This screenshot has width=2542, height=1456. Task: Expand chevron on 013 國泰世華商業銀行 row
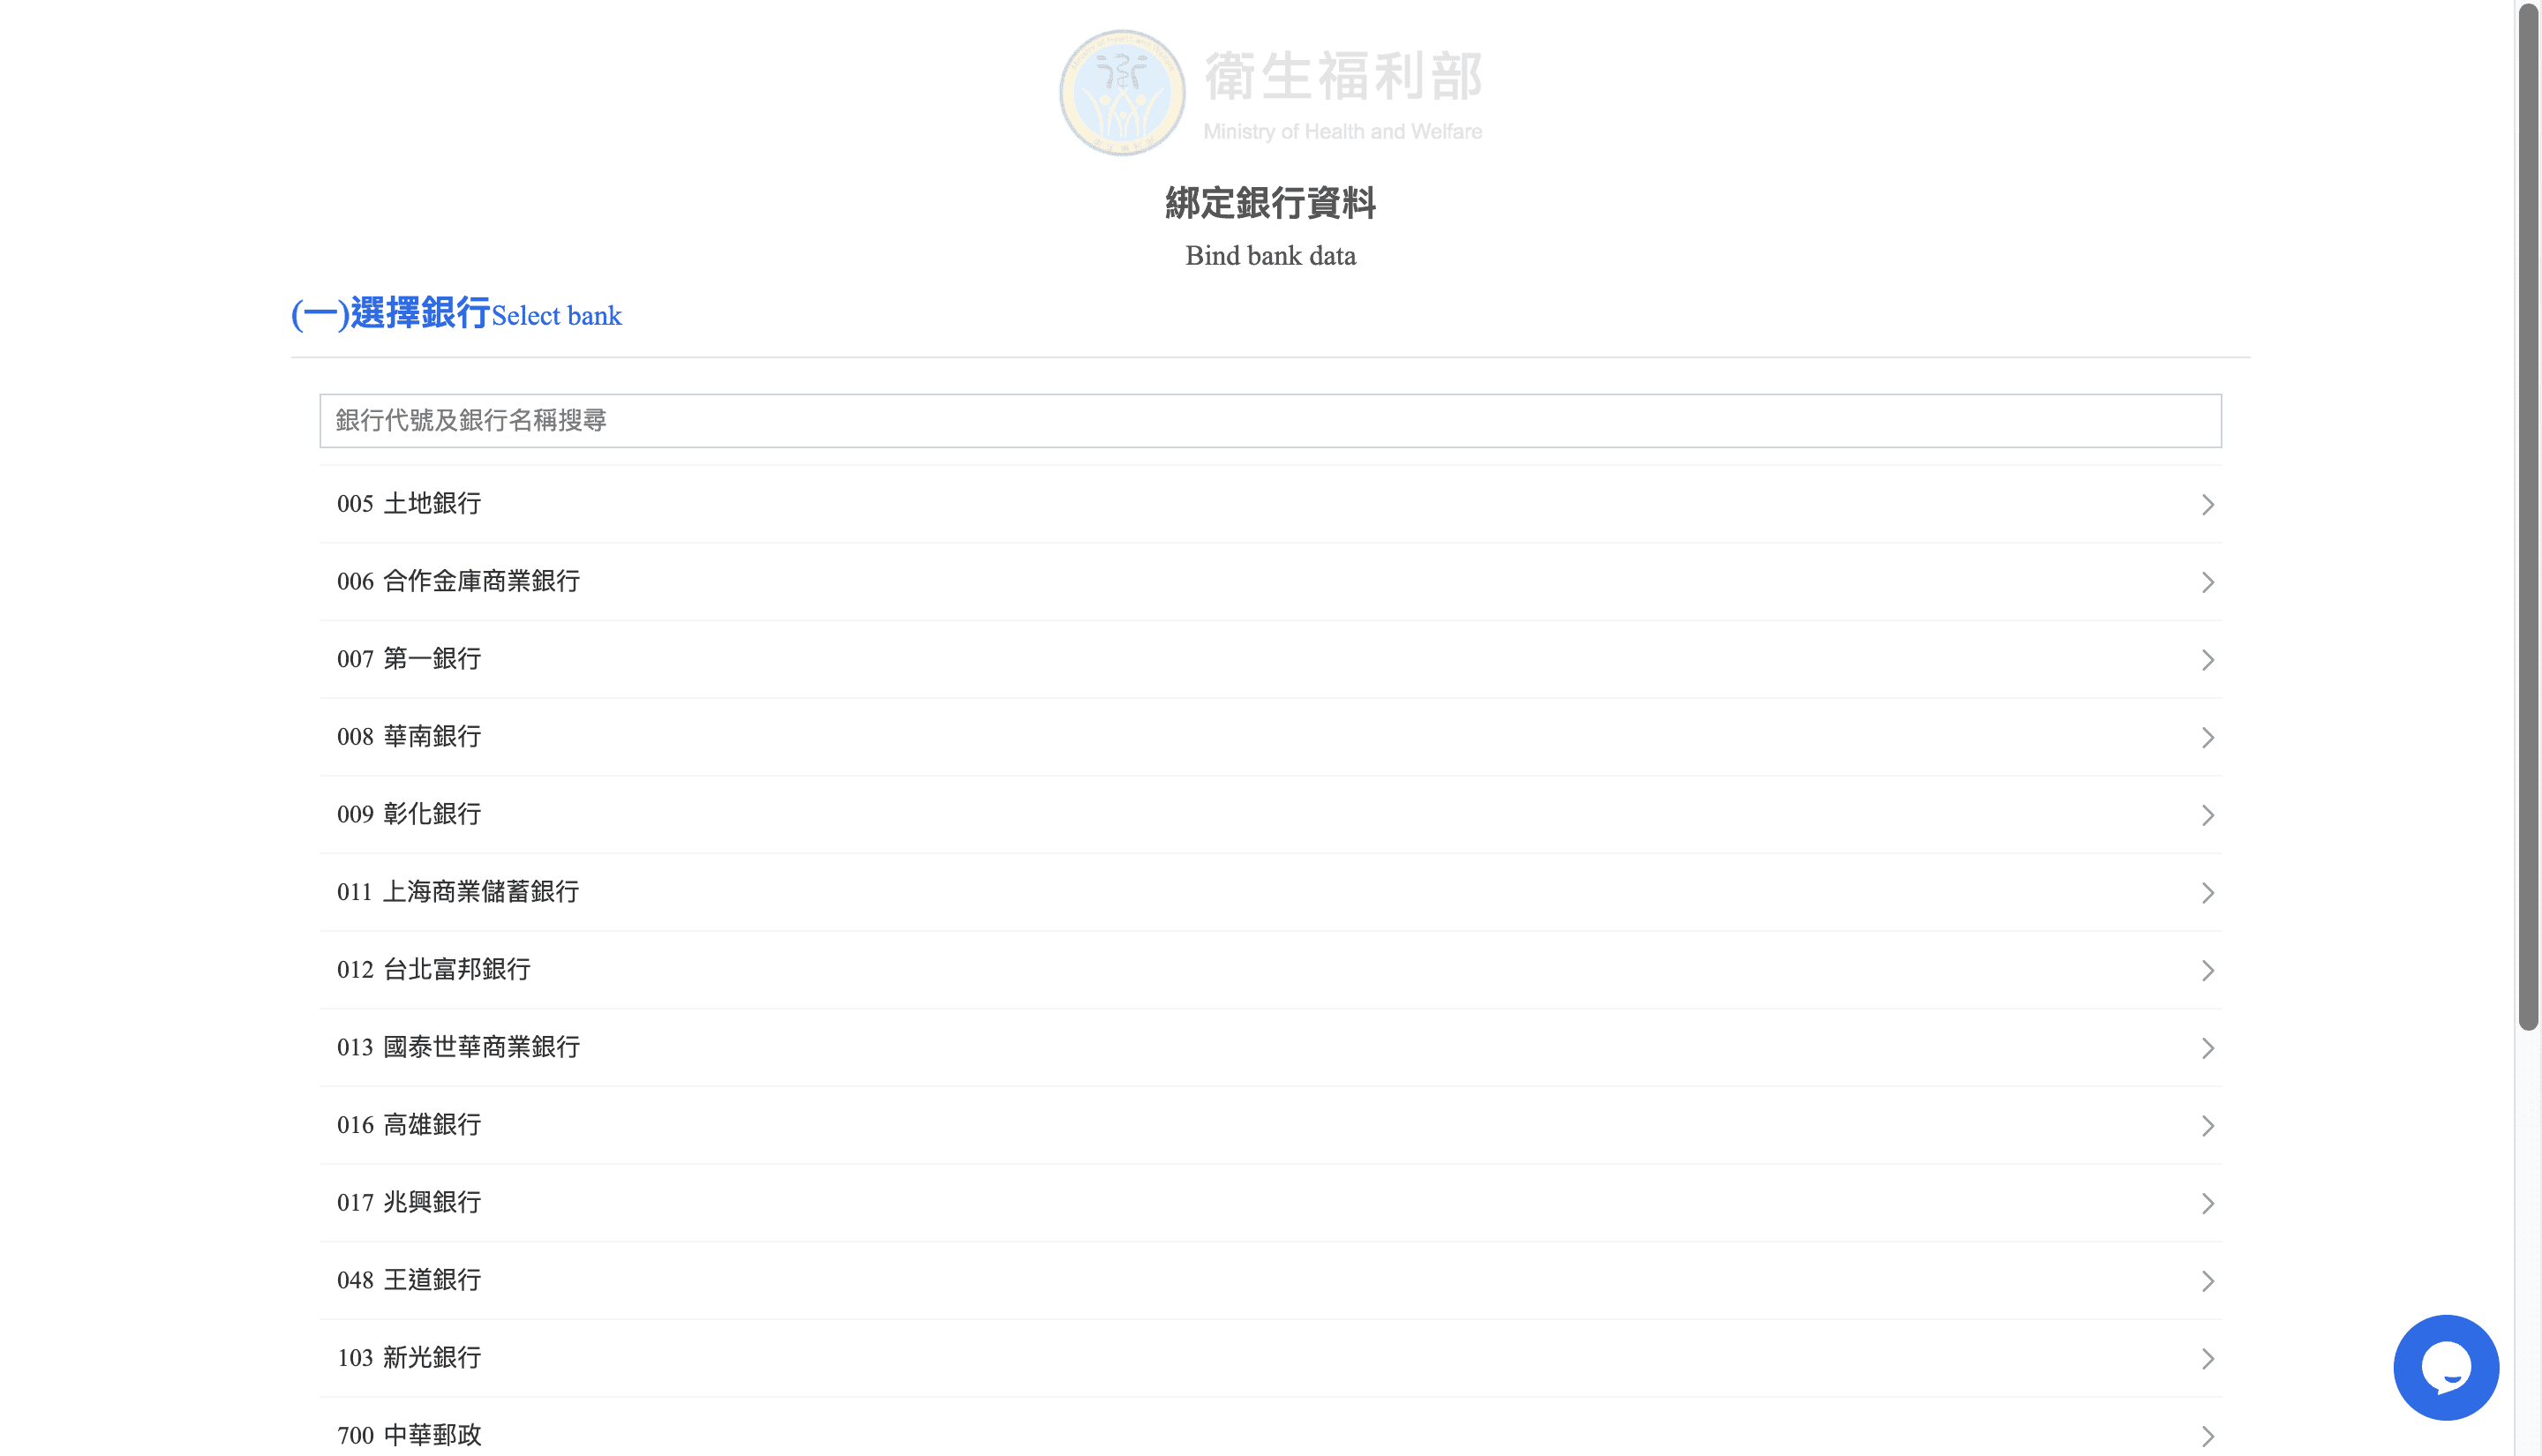click(2207, 1048)
